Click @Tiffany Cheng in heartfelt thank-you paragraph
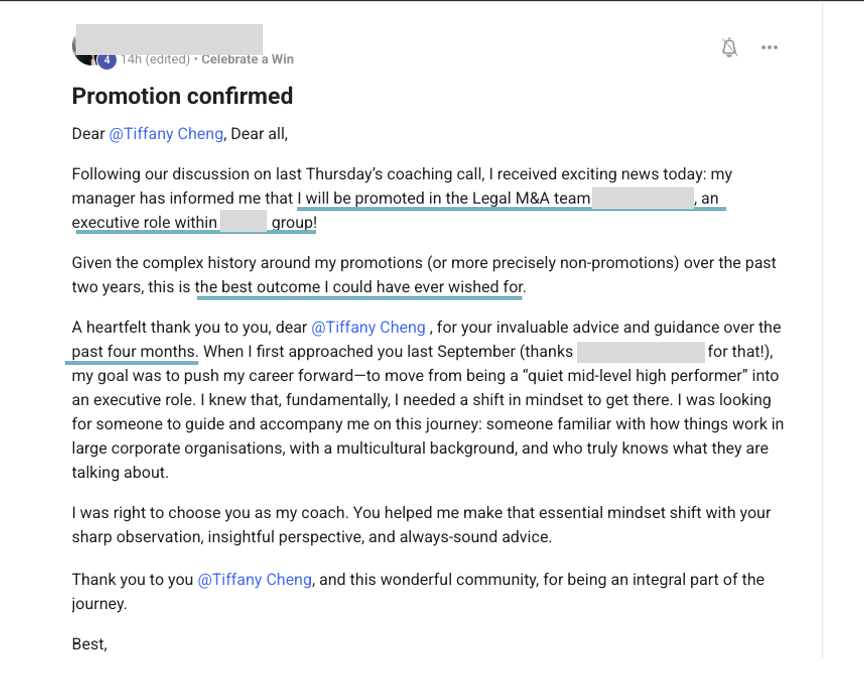The height and width of the screenshot is (673, 864). [x=369, y=327]
